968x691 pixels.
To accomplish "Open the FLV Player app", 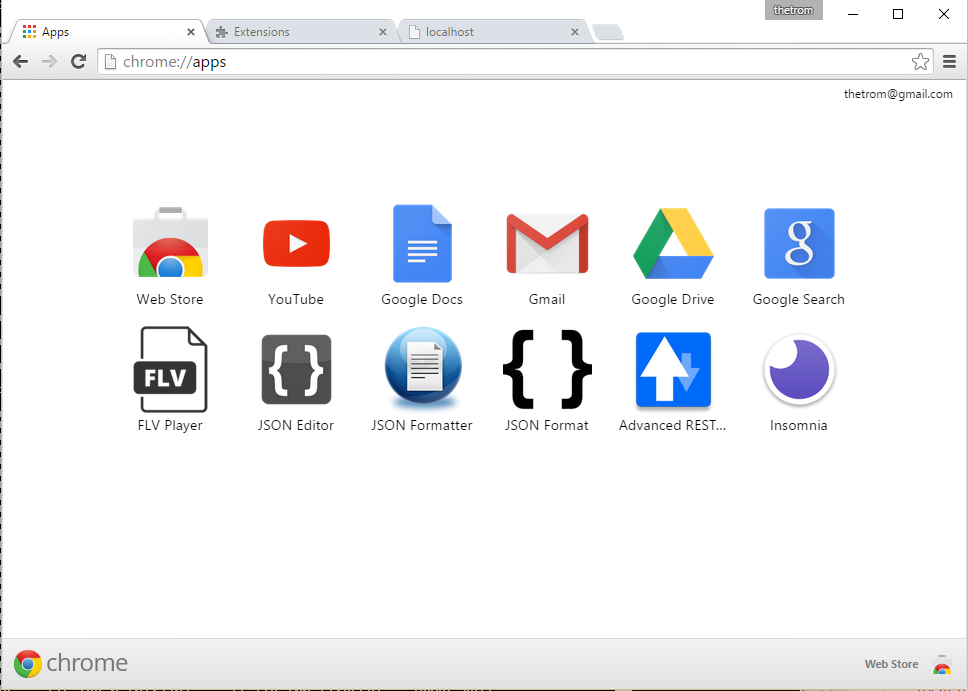I will tap(170, 370).
